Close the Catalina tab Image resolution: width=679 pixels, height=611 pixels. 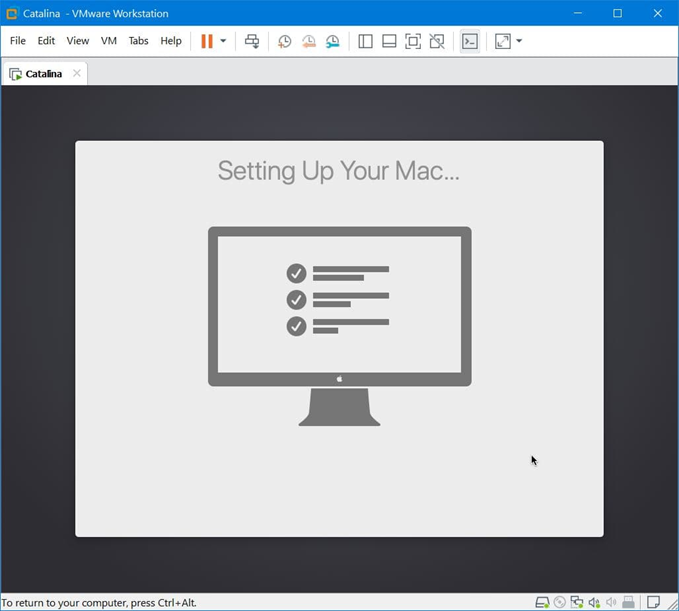point(77,73)
